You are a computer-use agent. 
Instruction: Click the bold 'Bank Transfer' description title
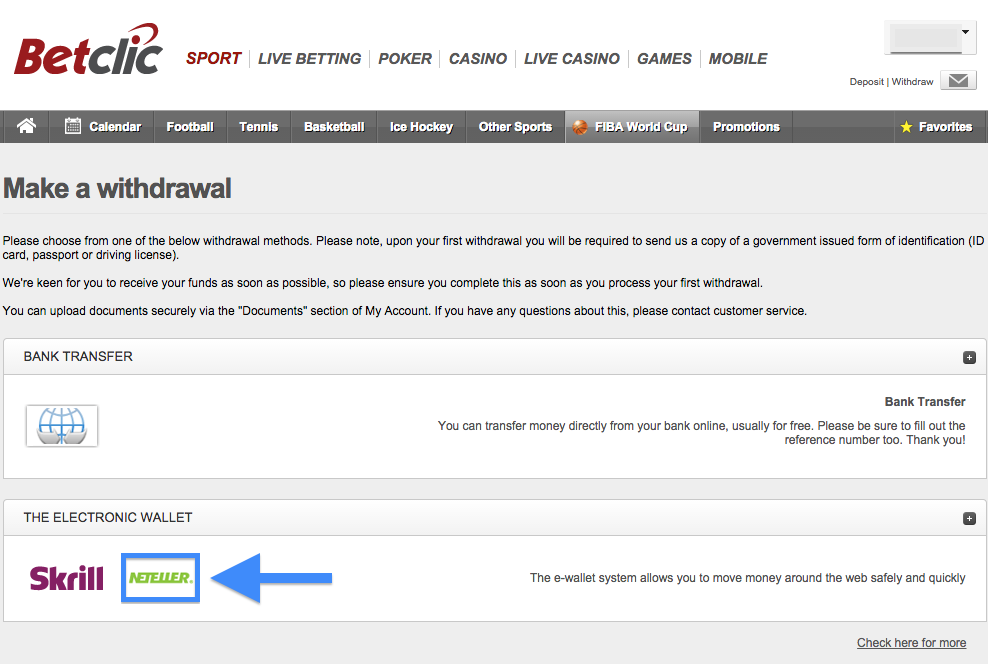click(924, 402)
